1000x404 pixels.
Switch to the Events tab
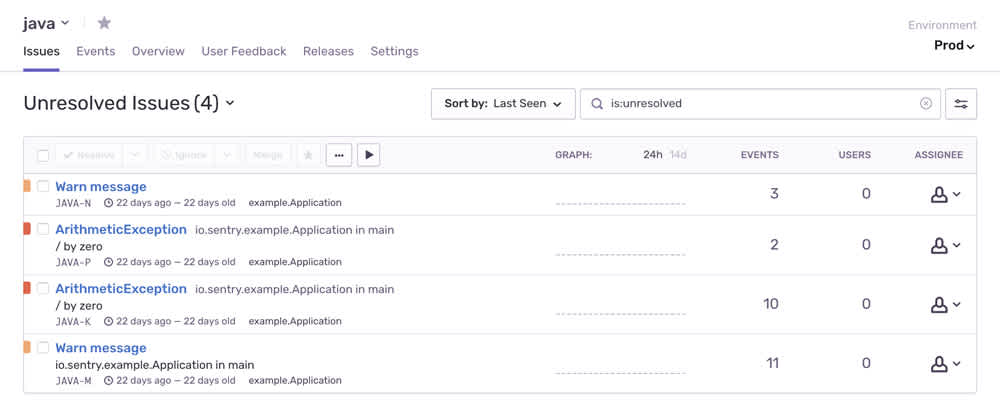point(96,51)
